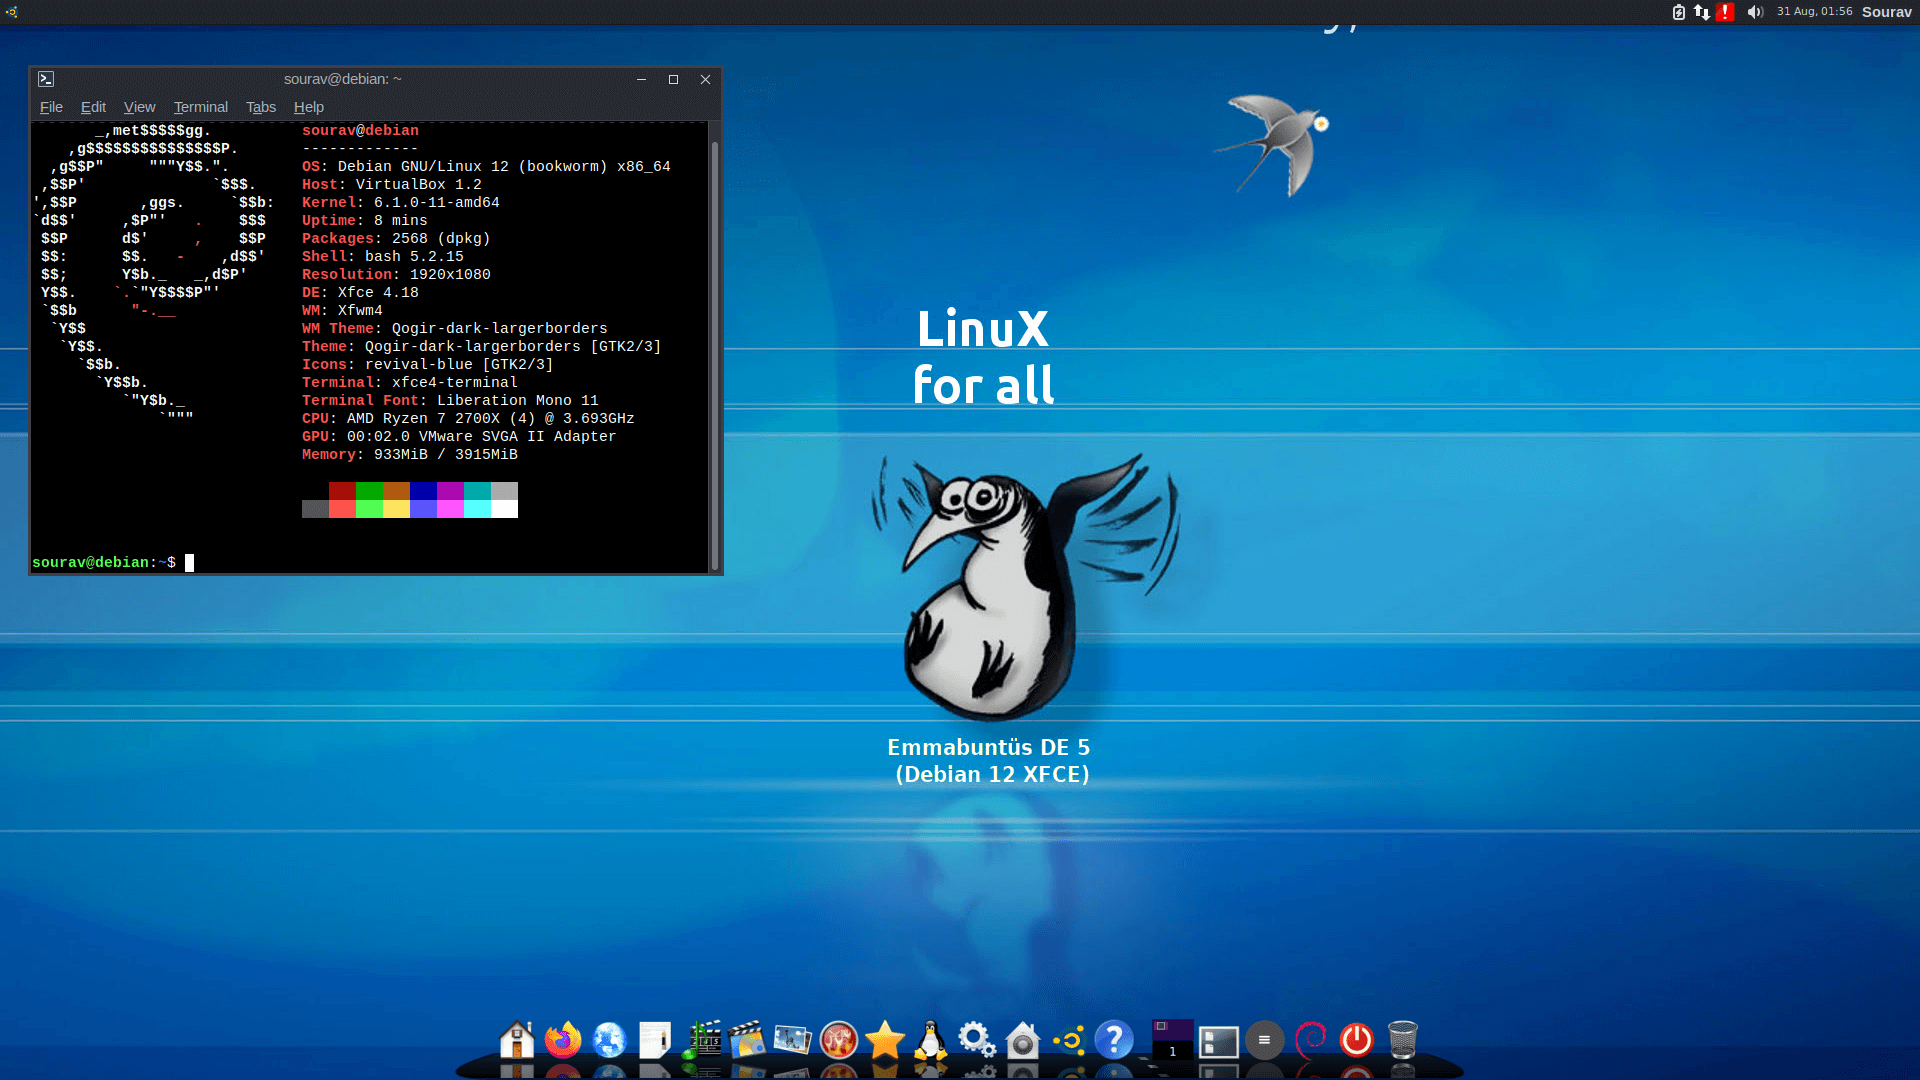The height and width of the screenshot is (1080, 1920).
Task: Click the Debian swirl icon in the dock
Action: coord(1310,1040)
